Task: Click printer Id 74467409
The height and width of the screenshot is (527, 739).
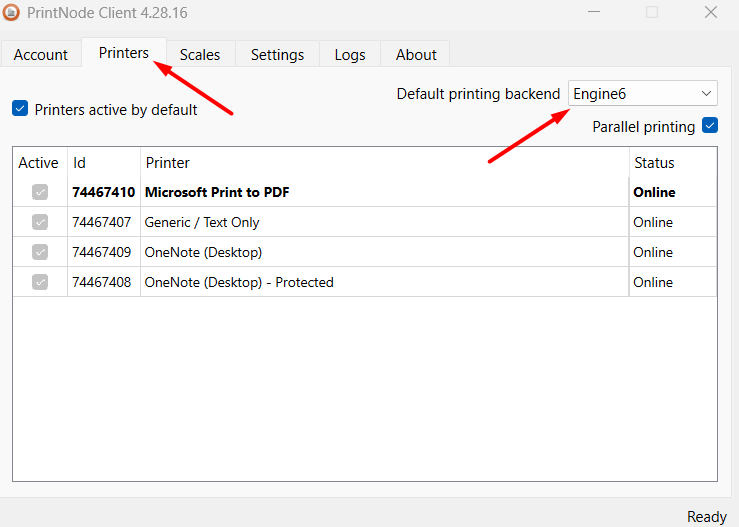Action: (101, 252)
